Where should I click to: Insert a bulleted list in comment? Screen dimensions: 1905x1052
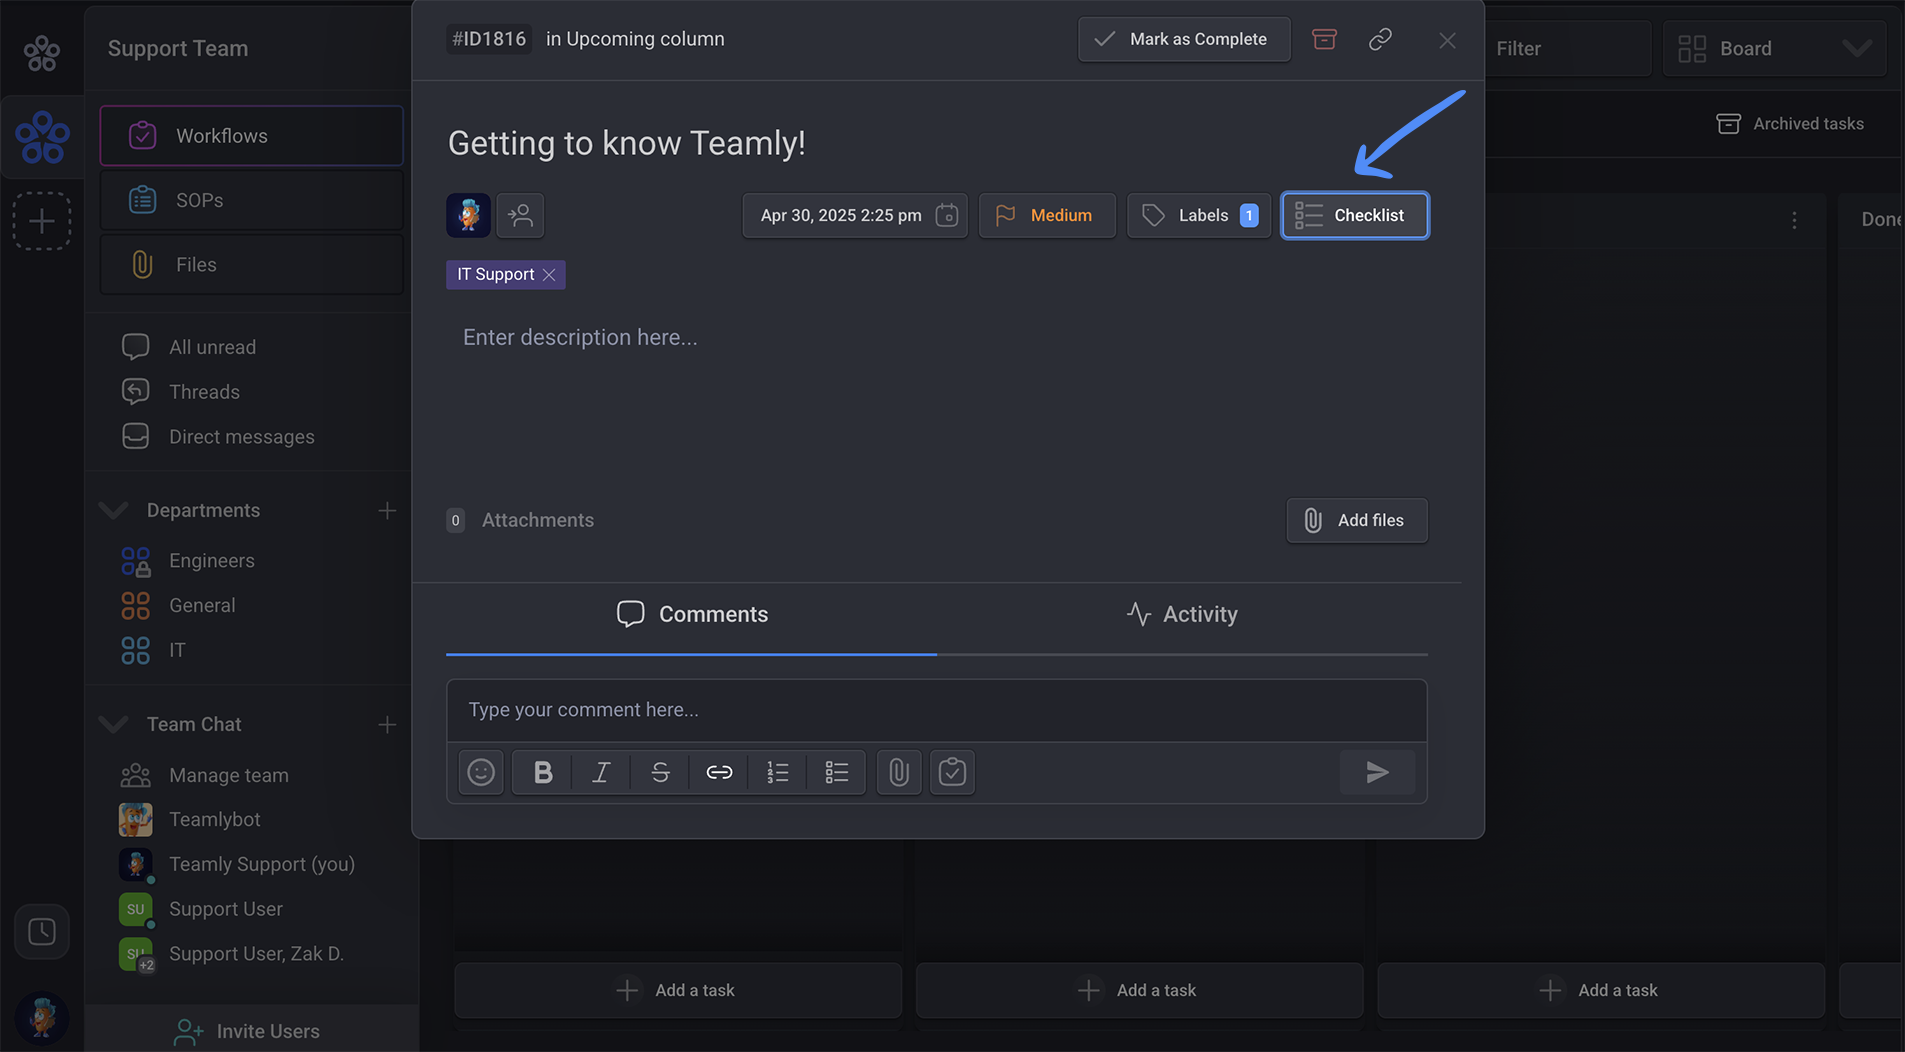click(x=837, y=772)
